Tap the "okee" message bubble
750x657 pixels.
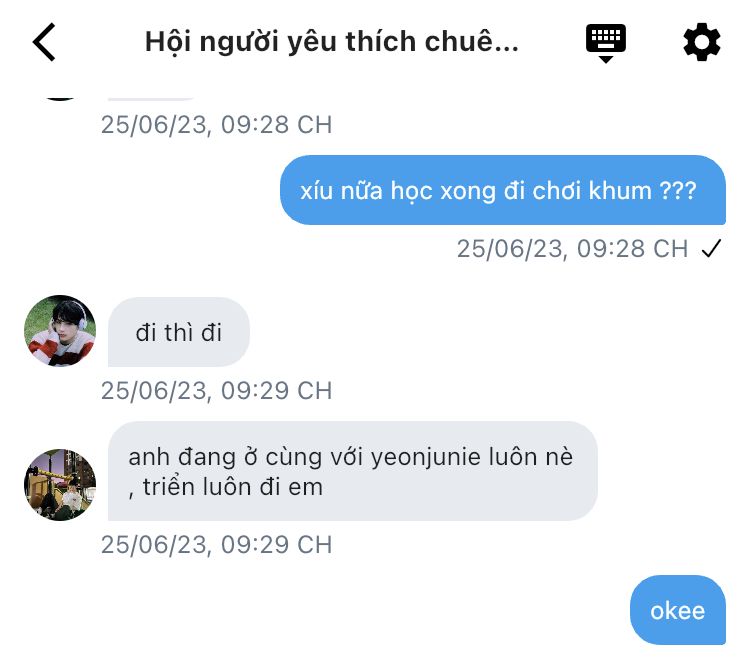677,610
